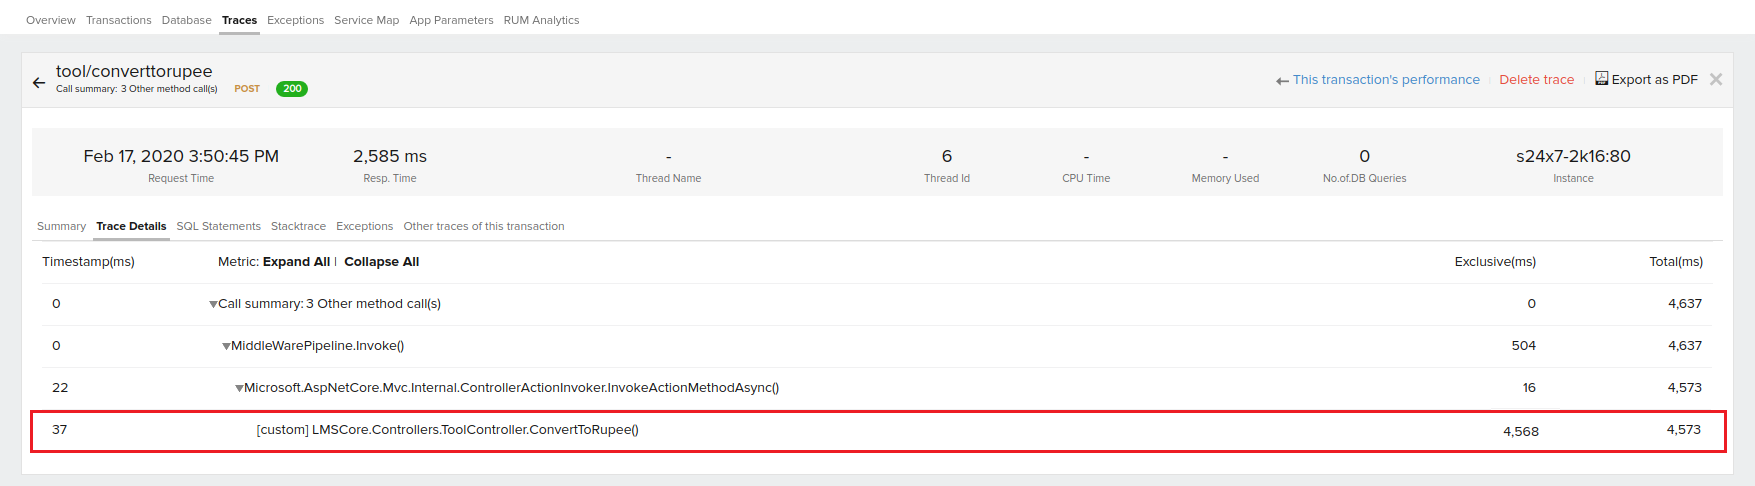
Task: Collapse the InvokeActionMethodAsync() node
Action: pyautogui.click(x=239, y=389)
